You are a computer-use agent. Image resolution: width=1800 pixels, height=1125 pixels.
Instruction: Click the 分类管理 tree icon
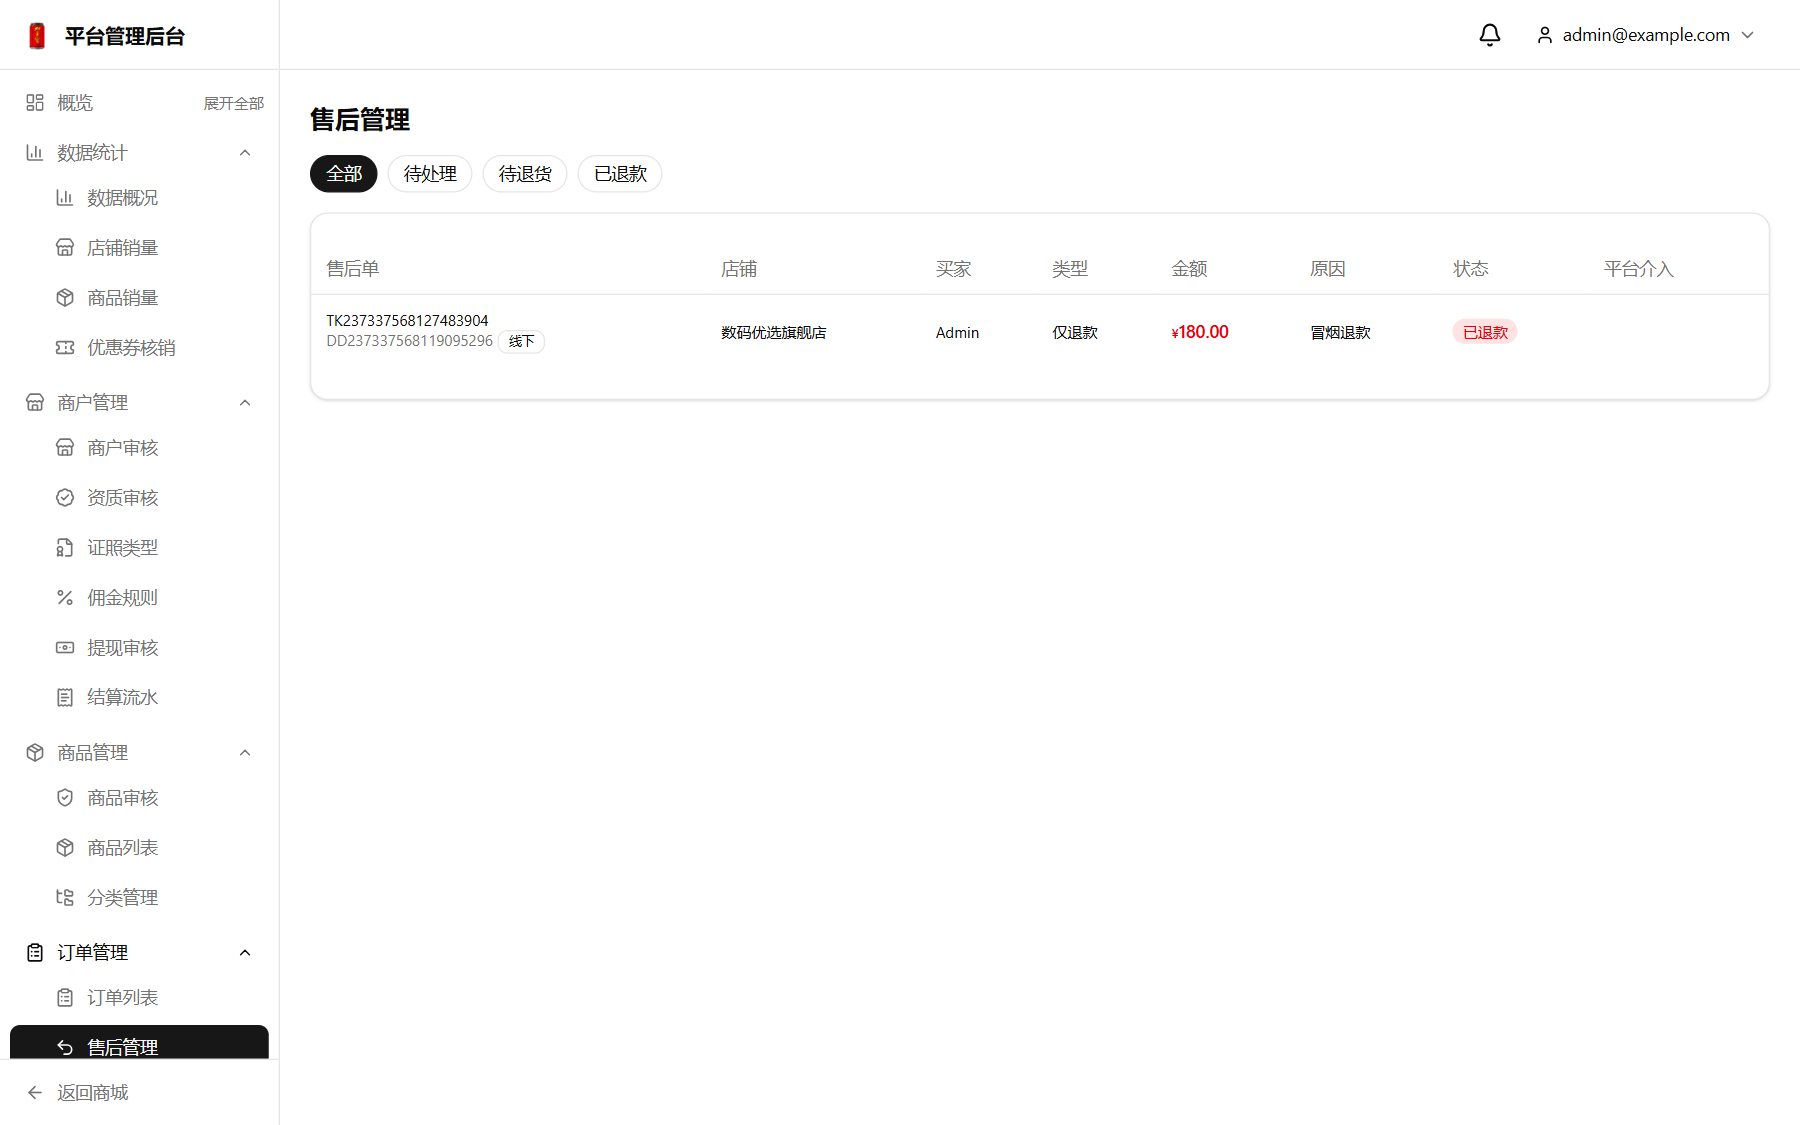(65, 898)
